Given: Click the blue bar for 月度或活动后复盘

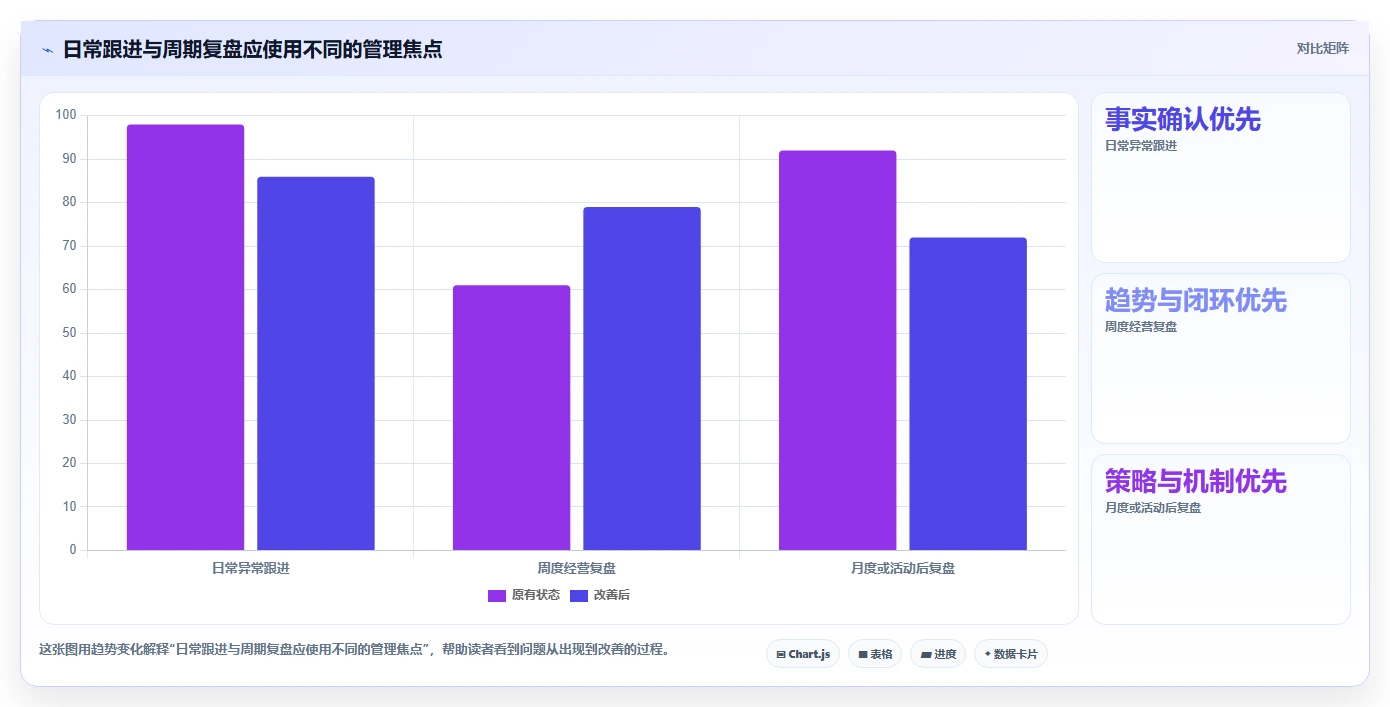Looking at the screenshot, I should click(x=968, y=394).
